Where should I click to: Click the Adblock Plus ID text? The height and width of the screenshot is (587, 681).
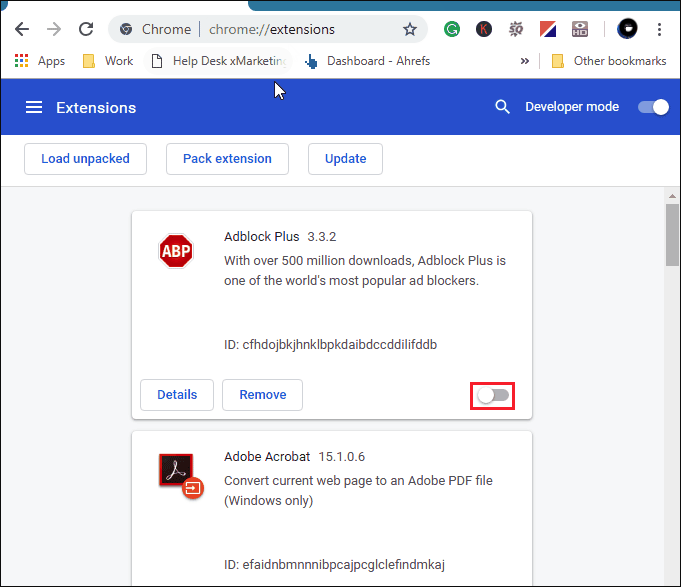[x=331, y=345]
